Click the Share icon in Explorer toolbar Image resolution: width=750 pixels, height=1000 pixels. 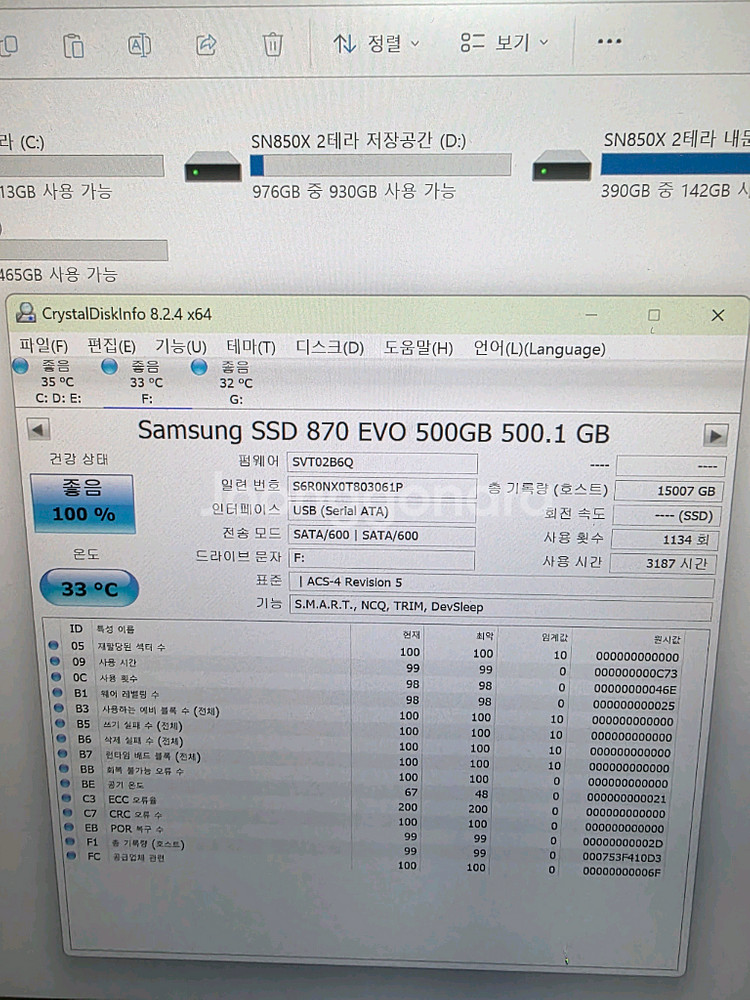(206, 45)
